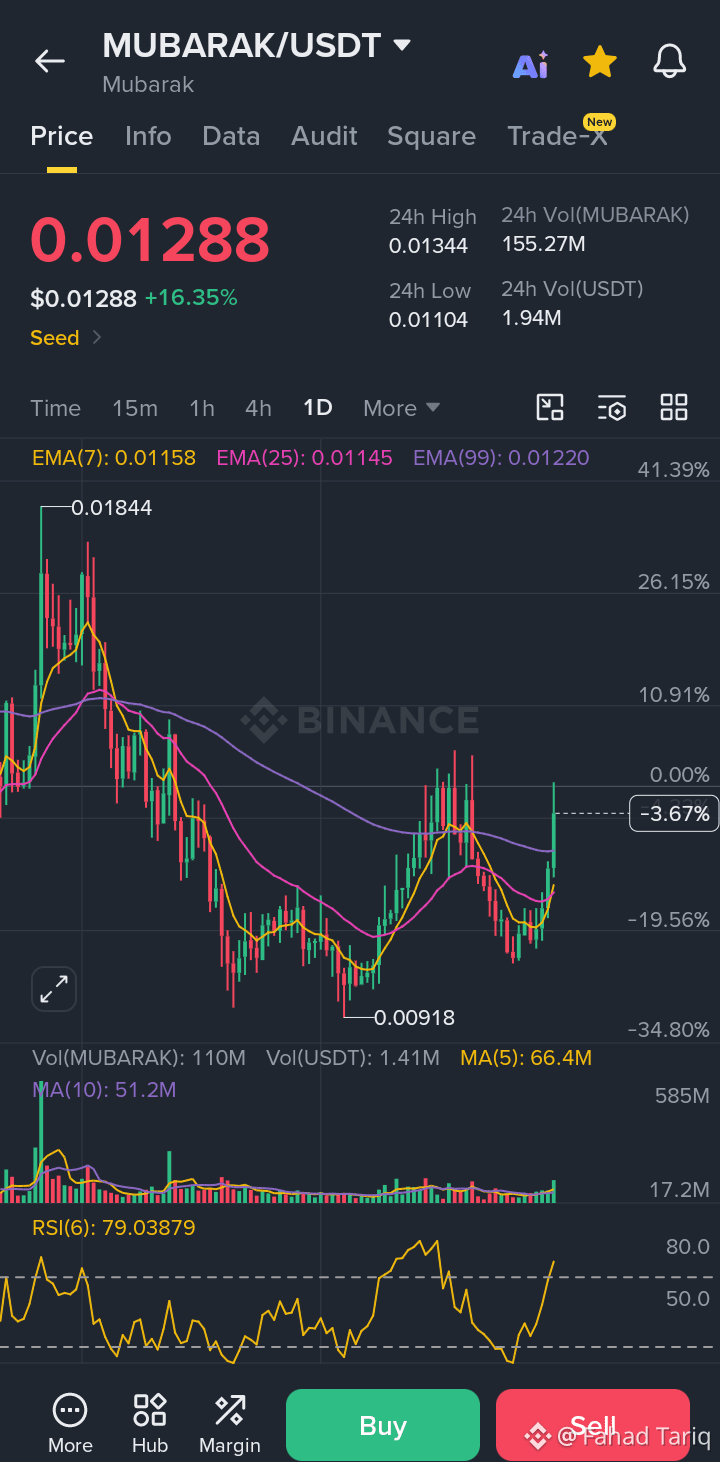
Task: Expand chart to fullscreen icon
Action: 53,990
